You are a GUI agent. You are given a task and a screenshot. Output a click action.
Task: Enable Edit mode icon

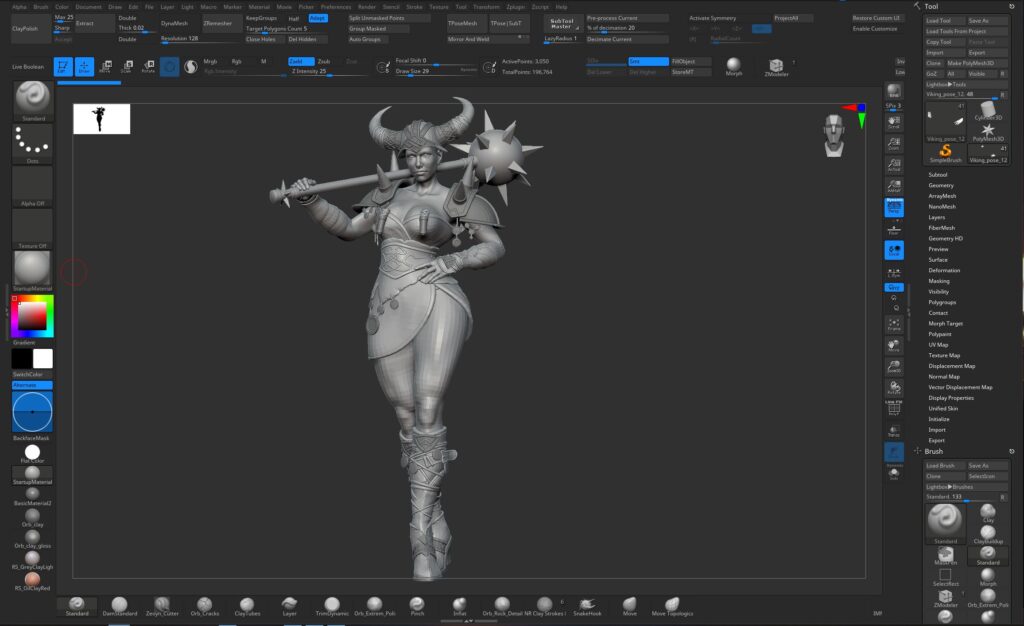[63, 66]
